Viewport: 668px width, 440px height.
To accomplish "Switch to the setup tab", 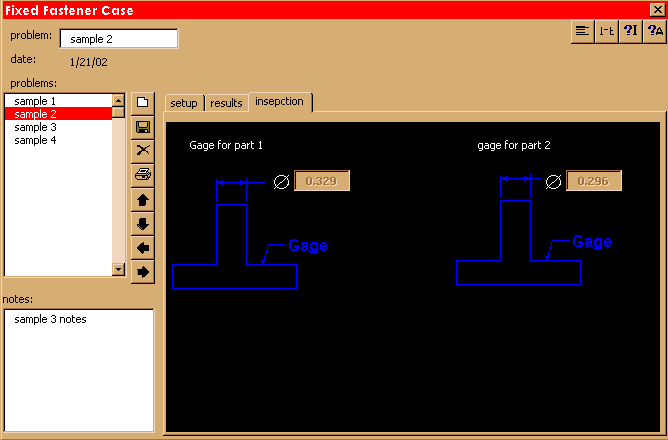I will [x=184, y=103].
